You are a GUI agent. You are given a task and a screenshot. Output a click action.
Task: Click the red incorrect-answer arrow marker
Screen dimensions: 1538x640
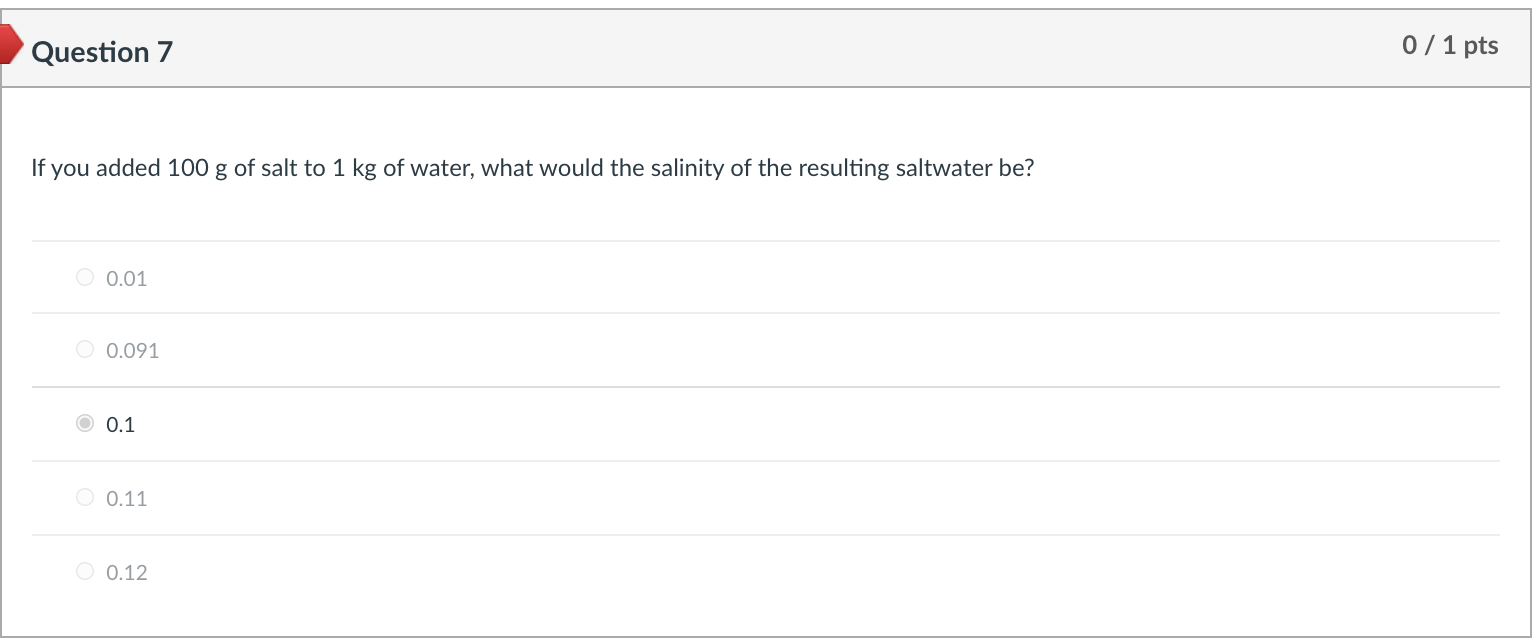pyautogui.click(x=8, y=45)
